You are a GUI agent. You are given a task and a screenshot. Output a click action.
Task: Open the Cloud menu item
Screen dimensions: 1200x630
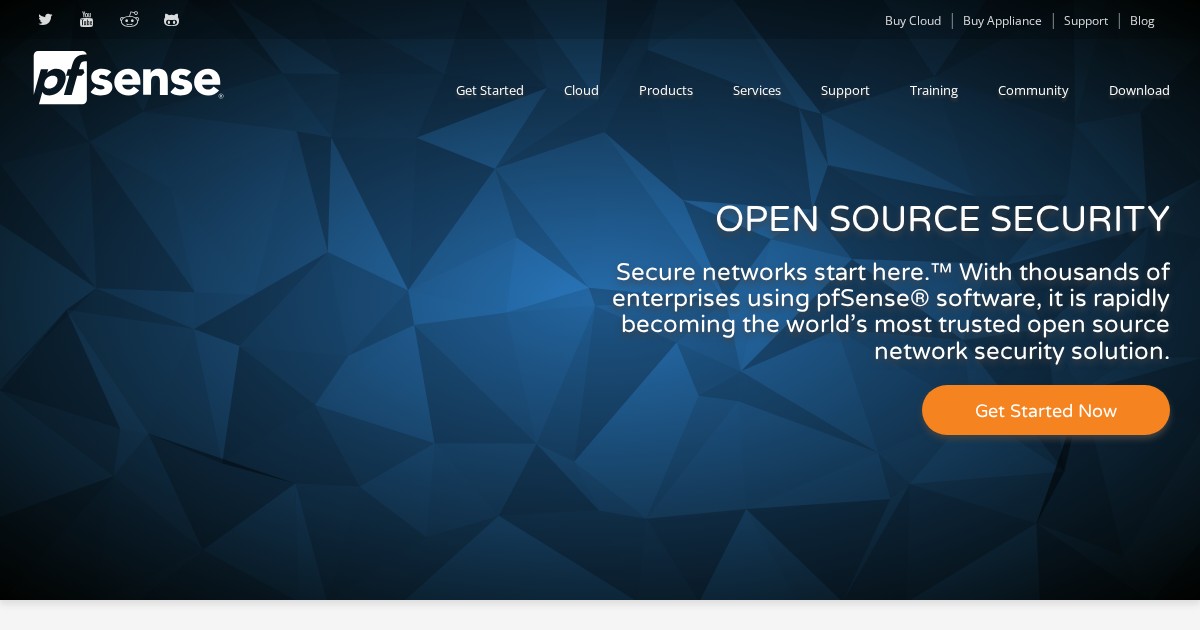pyautogui.click(x=581, y=91)
